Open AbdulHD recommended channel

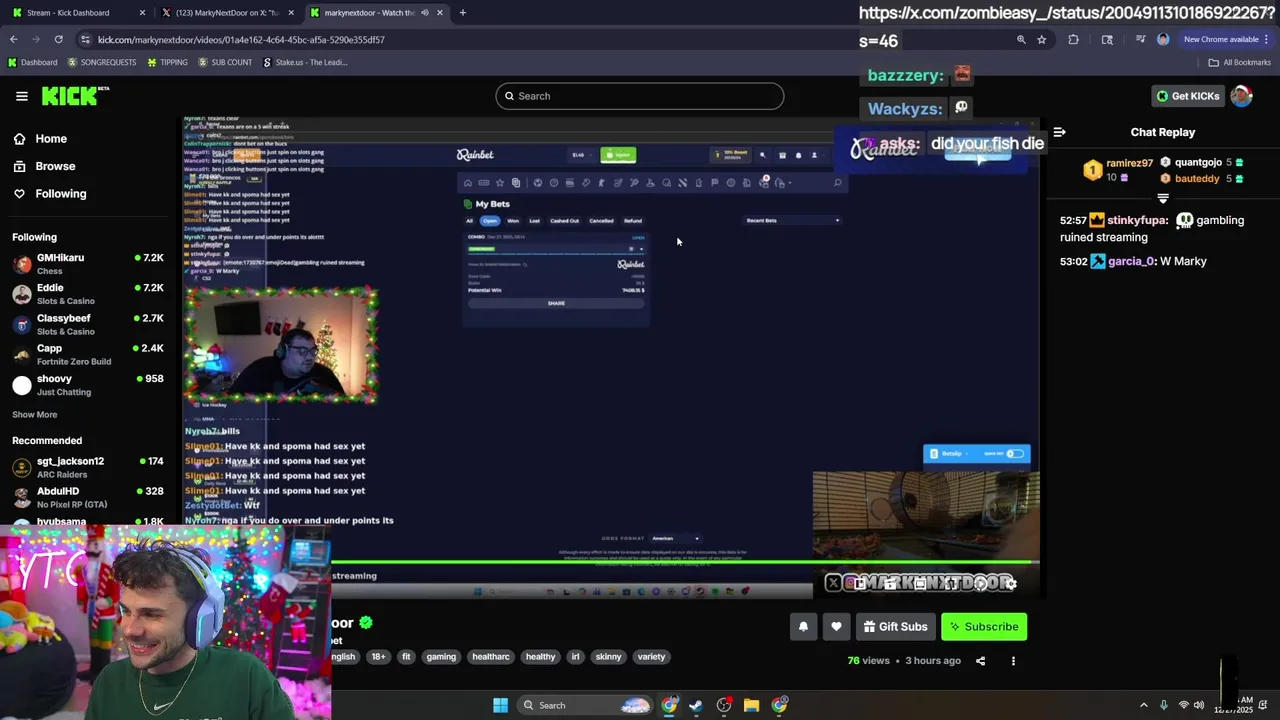[88, 497]
